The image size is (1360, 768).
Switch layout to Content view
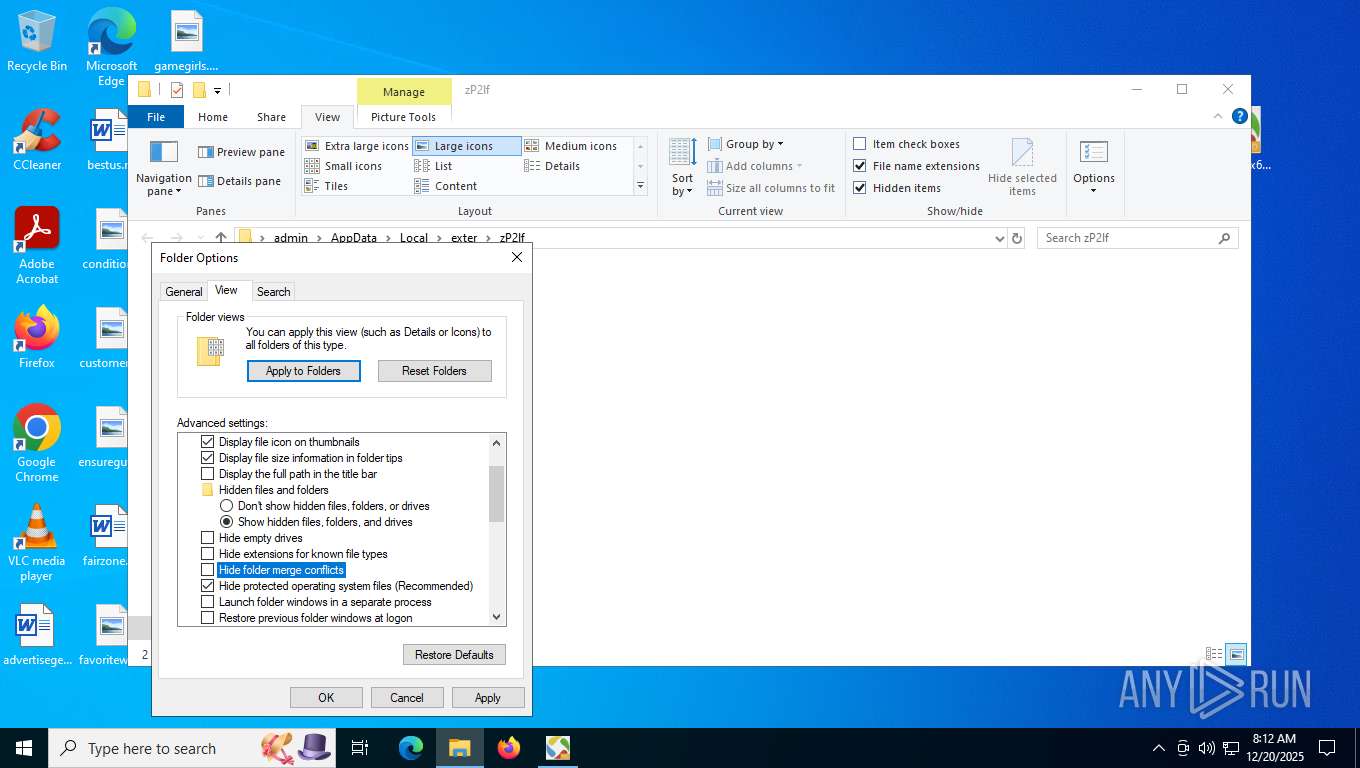tap(445, 186)
